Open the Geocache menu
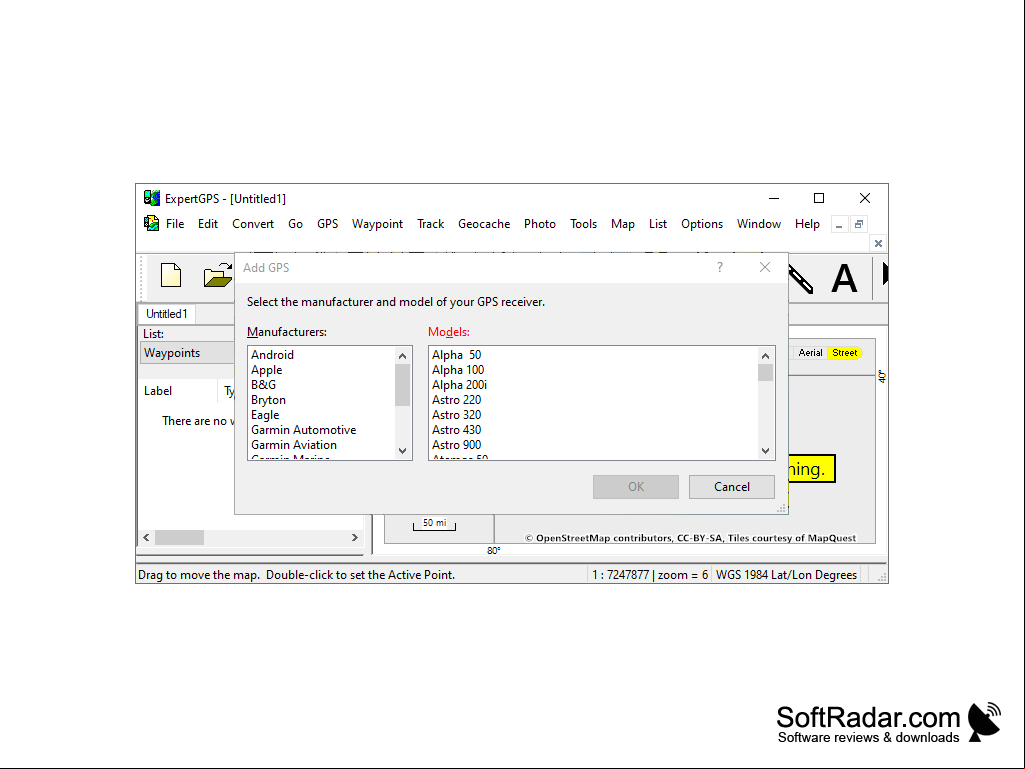The image size is (1025, 769). [x=484, y=224]
